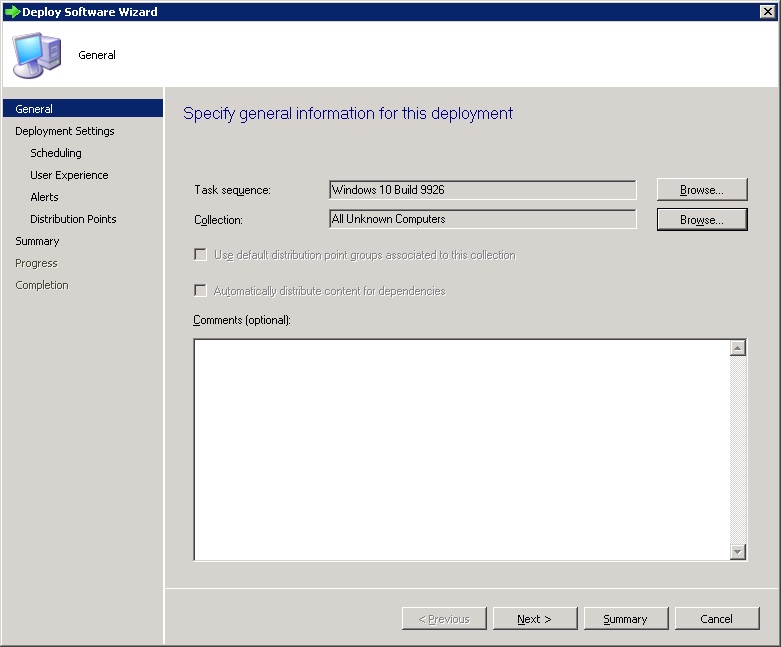Viewport: 781px width, 647px height.
Task: Select the General step in the sidebar
Action: 35,109
